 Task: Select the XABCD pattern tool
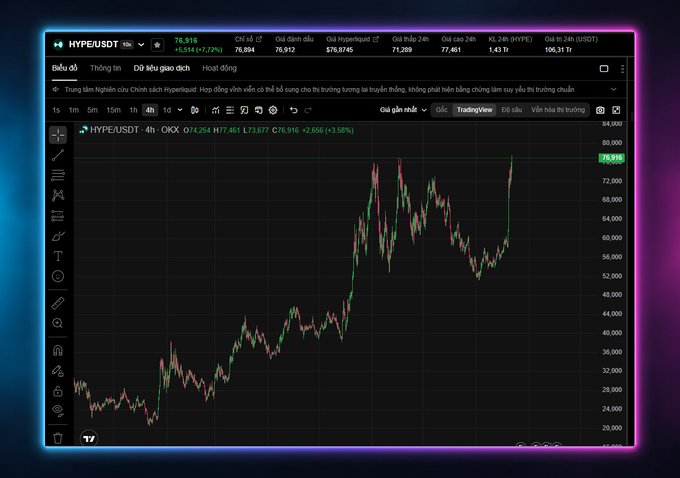58,195
